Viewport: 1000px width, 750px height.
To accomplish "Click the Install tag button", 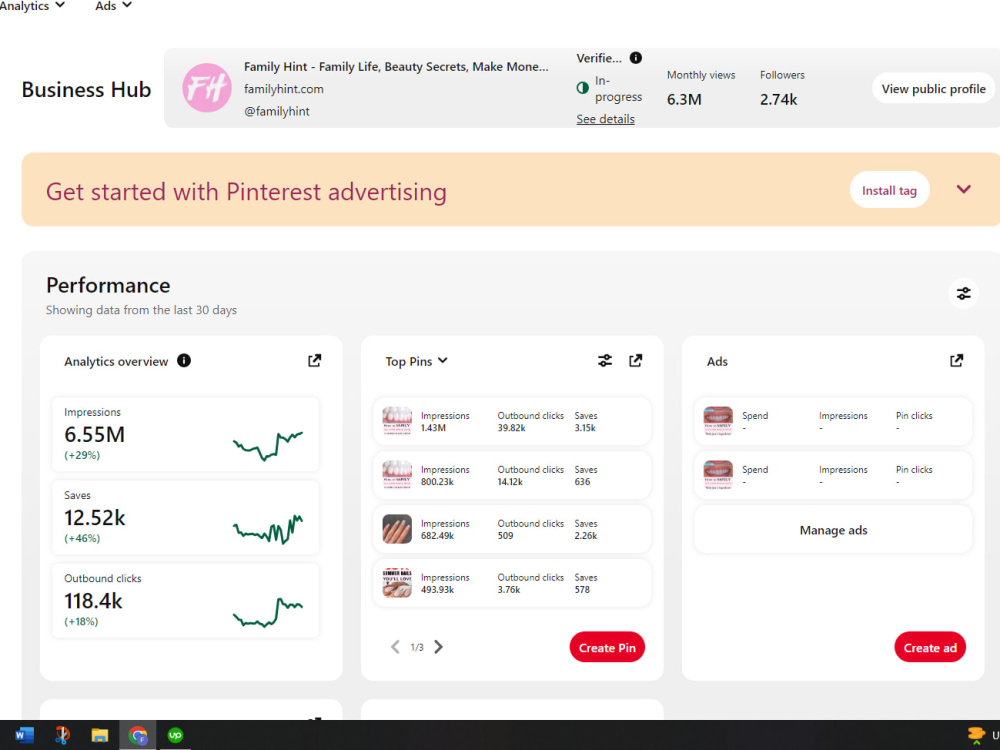I will tap(889, 190).
